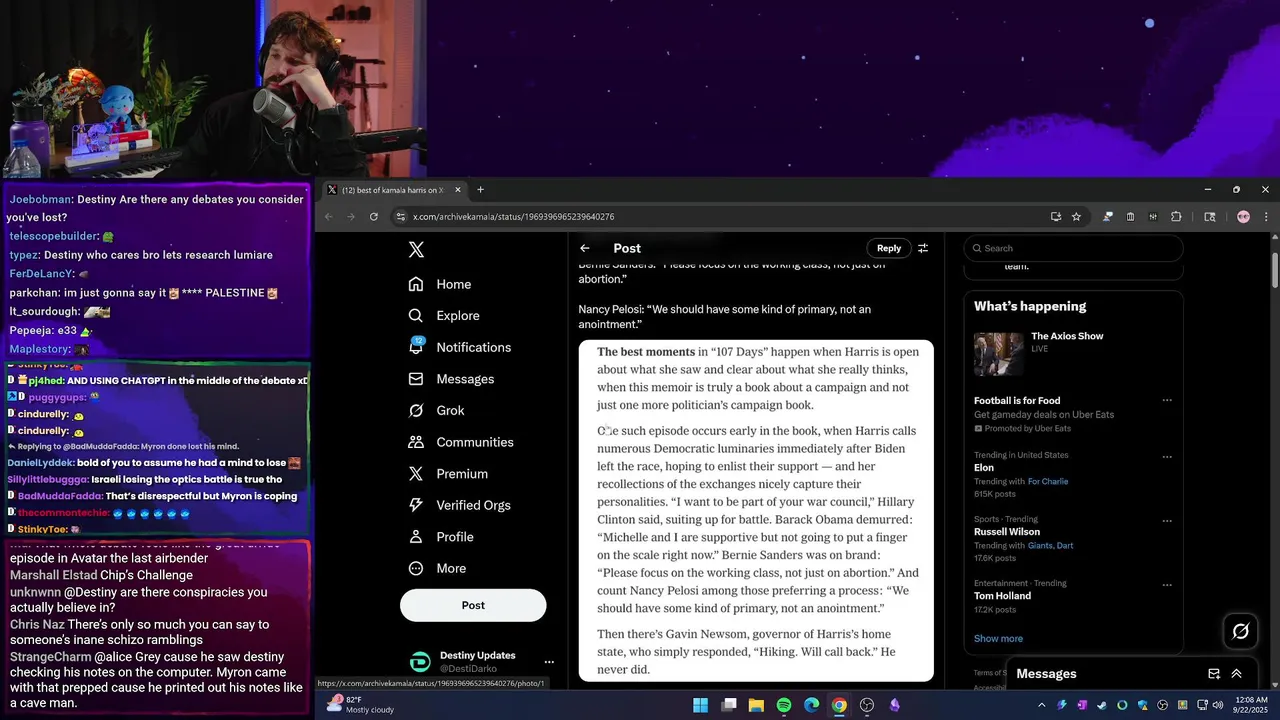Click the book excerpt image in post
Screen dimensions: 1280x720
coord(756,511)
